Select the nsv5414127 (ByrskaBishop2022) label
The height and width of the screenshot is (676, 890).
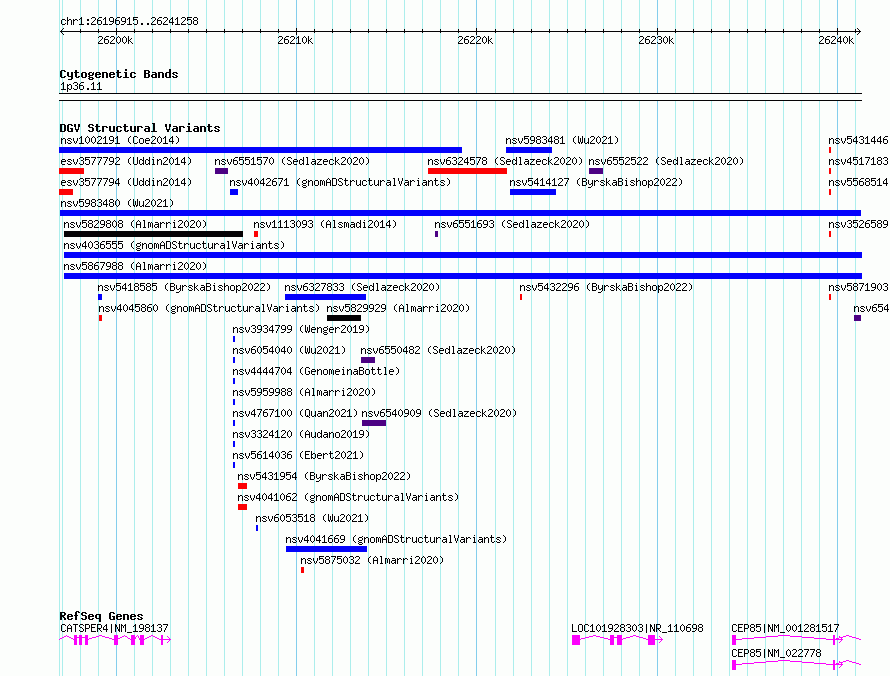(x=596, y=182)
